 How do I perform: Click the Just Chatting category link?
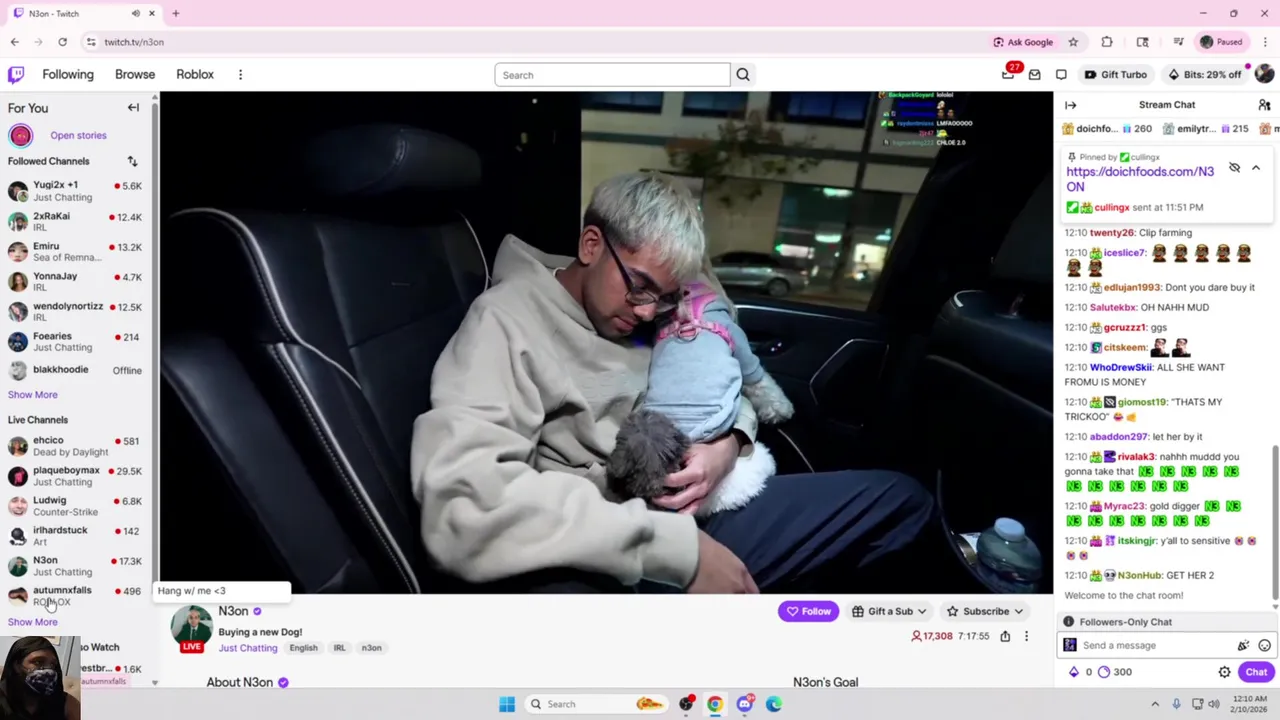click(x=248, y=648)
